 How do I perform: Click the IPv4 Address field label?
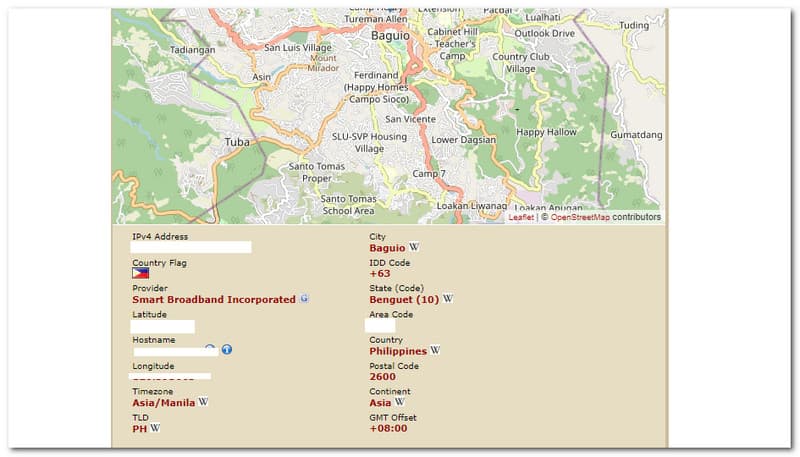160,237
